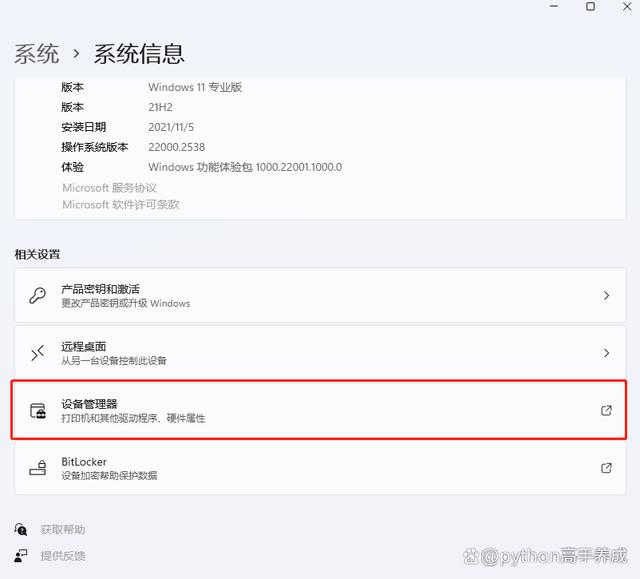Click the Get Help icon
Screen dimensions: 640x579
click(x=21, y=529)
